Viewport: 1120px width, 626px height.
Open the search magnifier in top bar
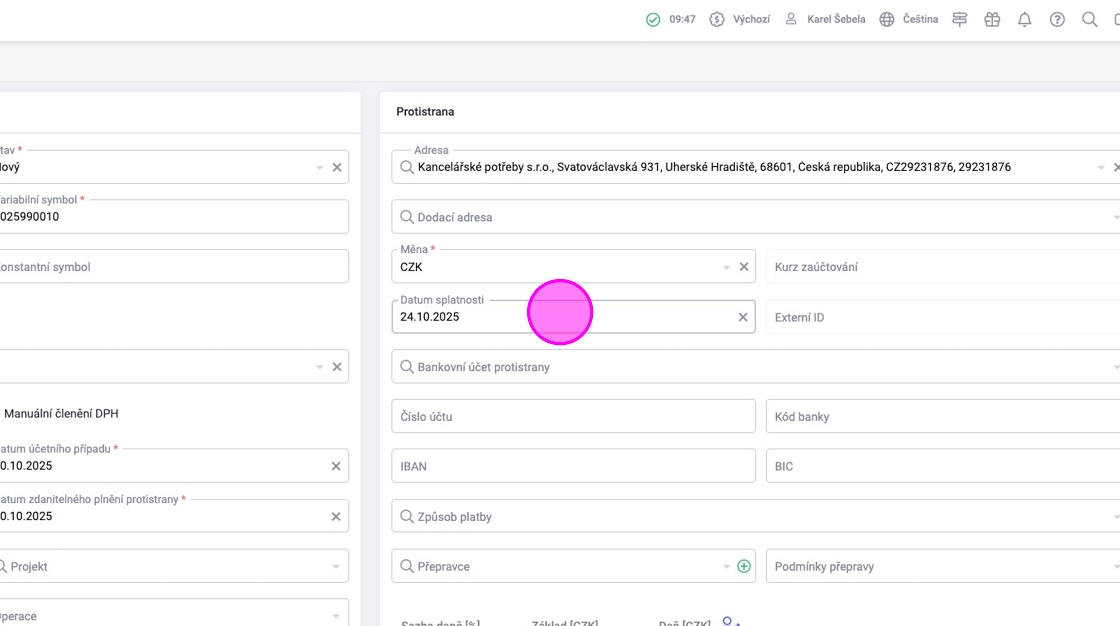point(1089,19)
